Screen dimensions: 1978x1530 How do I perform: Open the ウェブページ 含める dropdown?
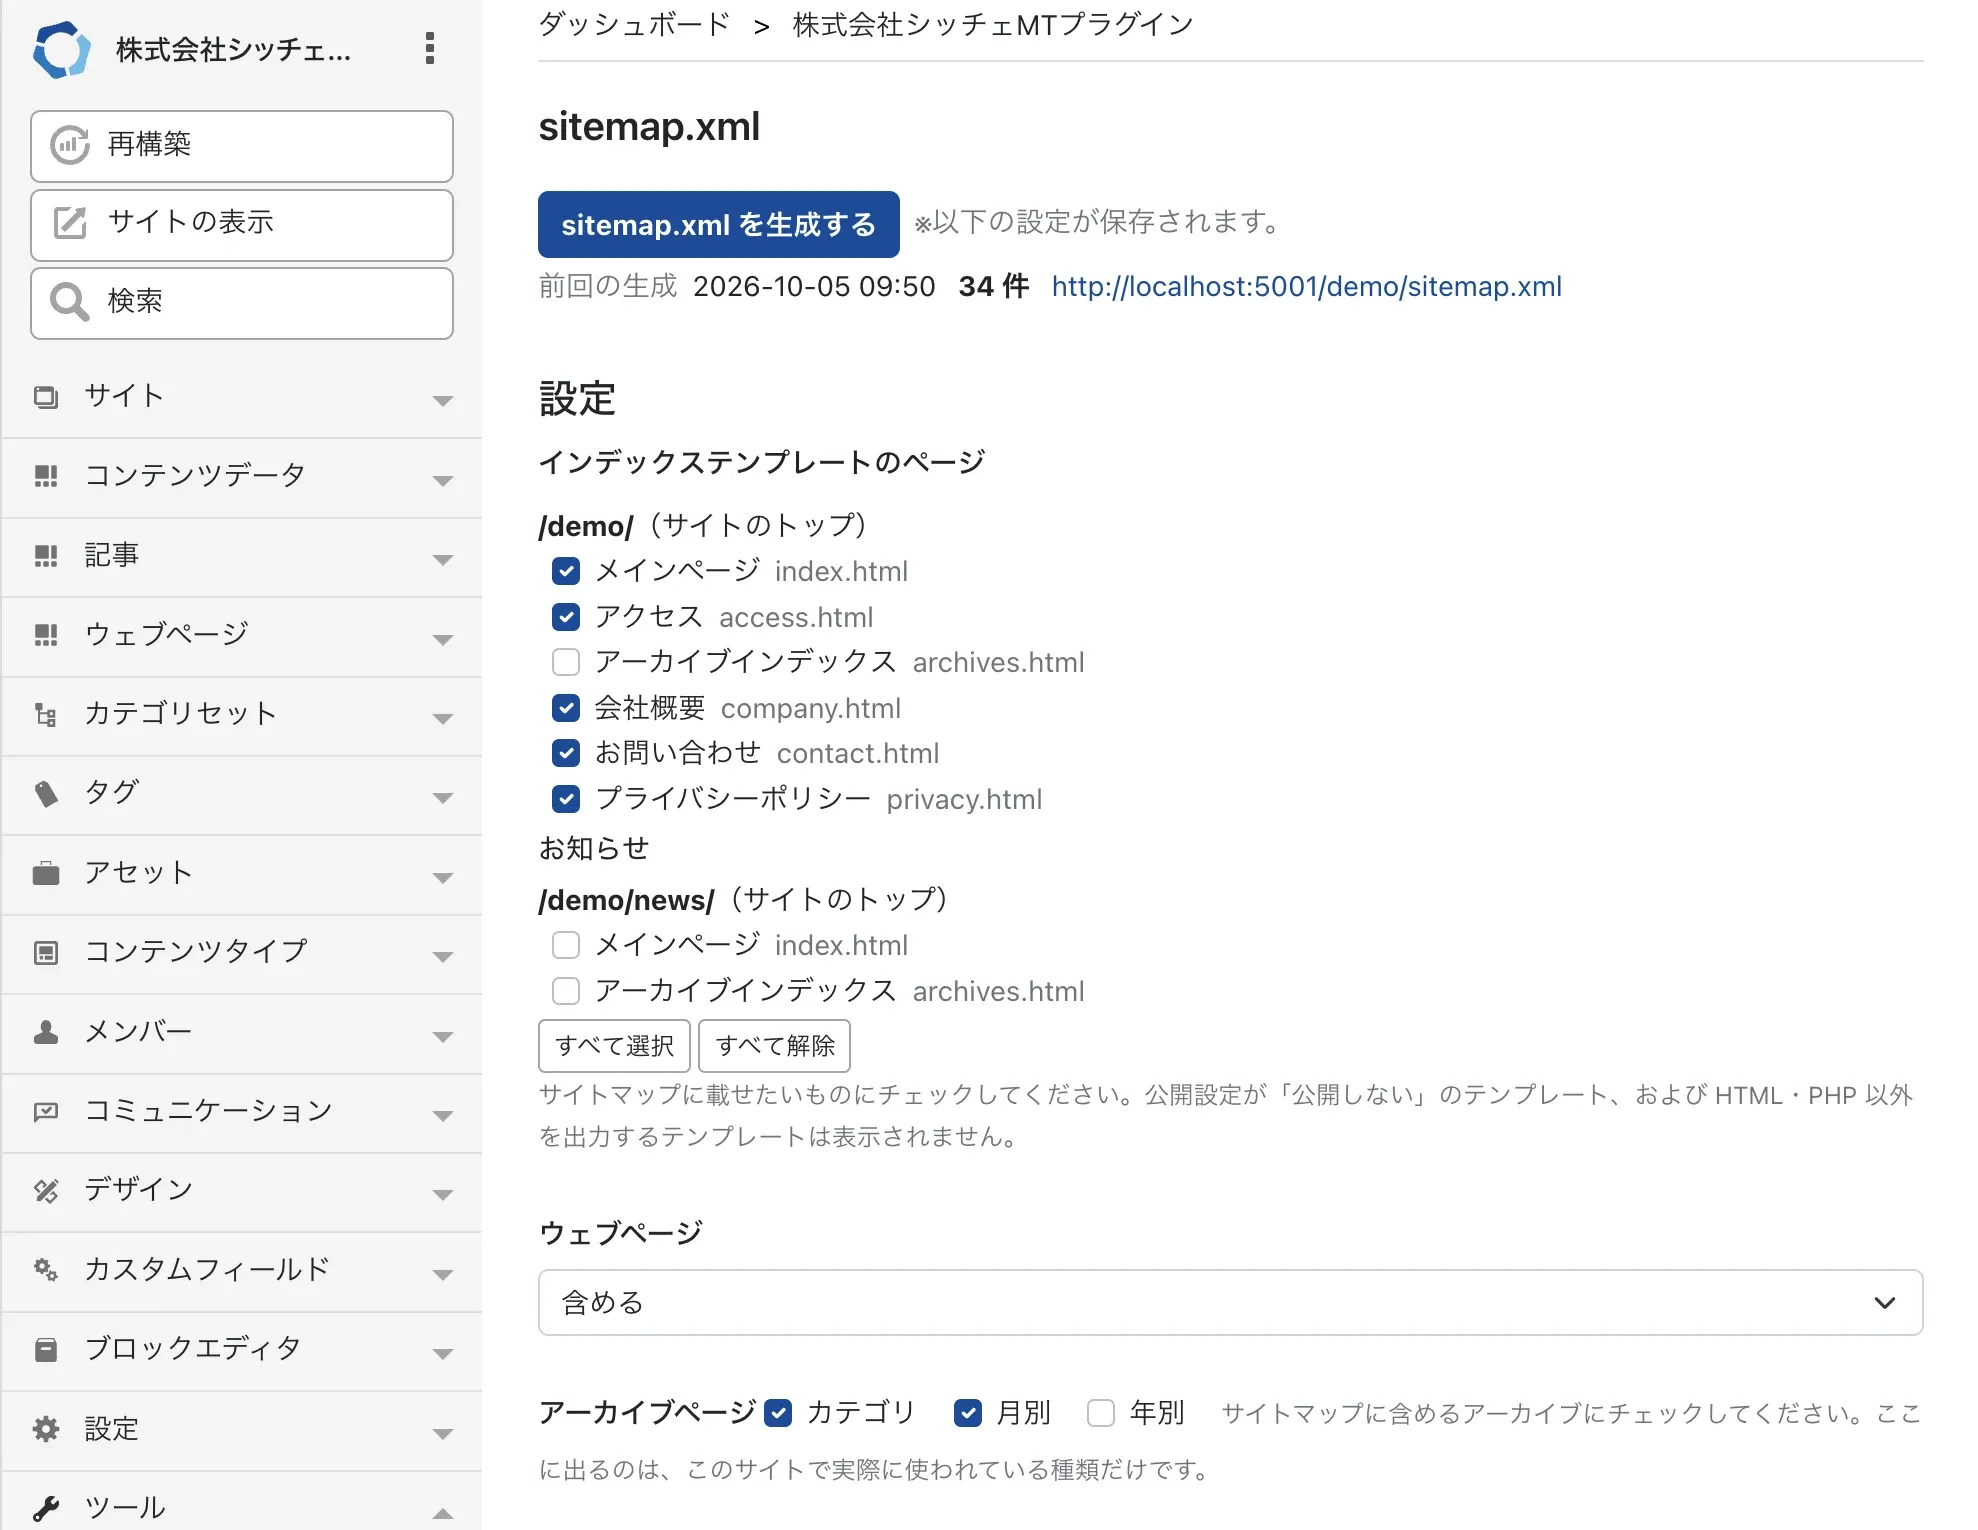pos(1230,1303)
